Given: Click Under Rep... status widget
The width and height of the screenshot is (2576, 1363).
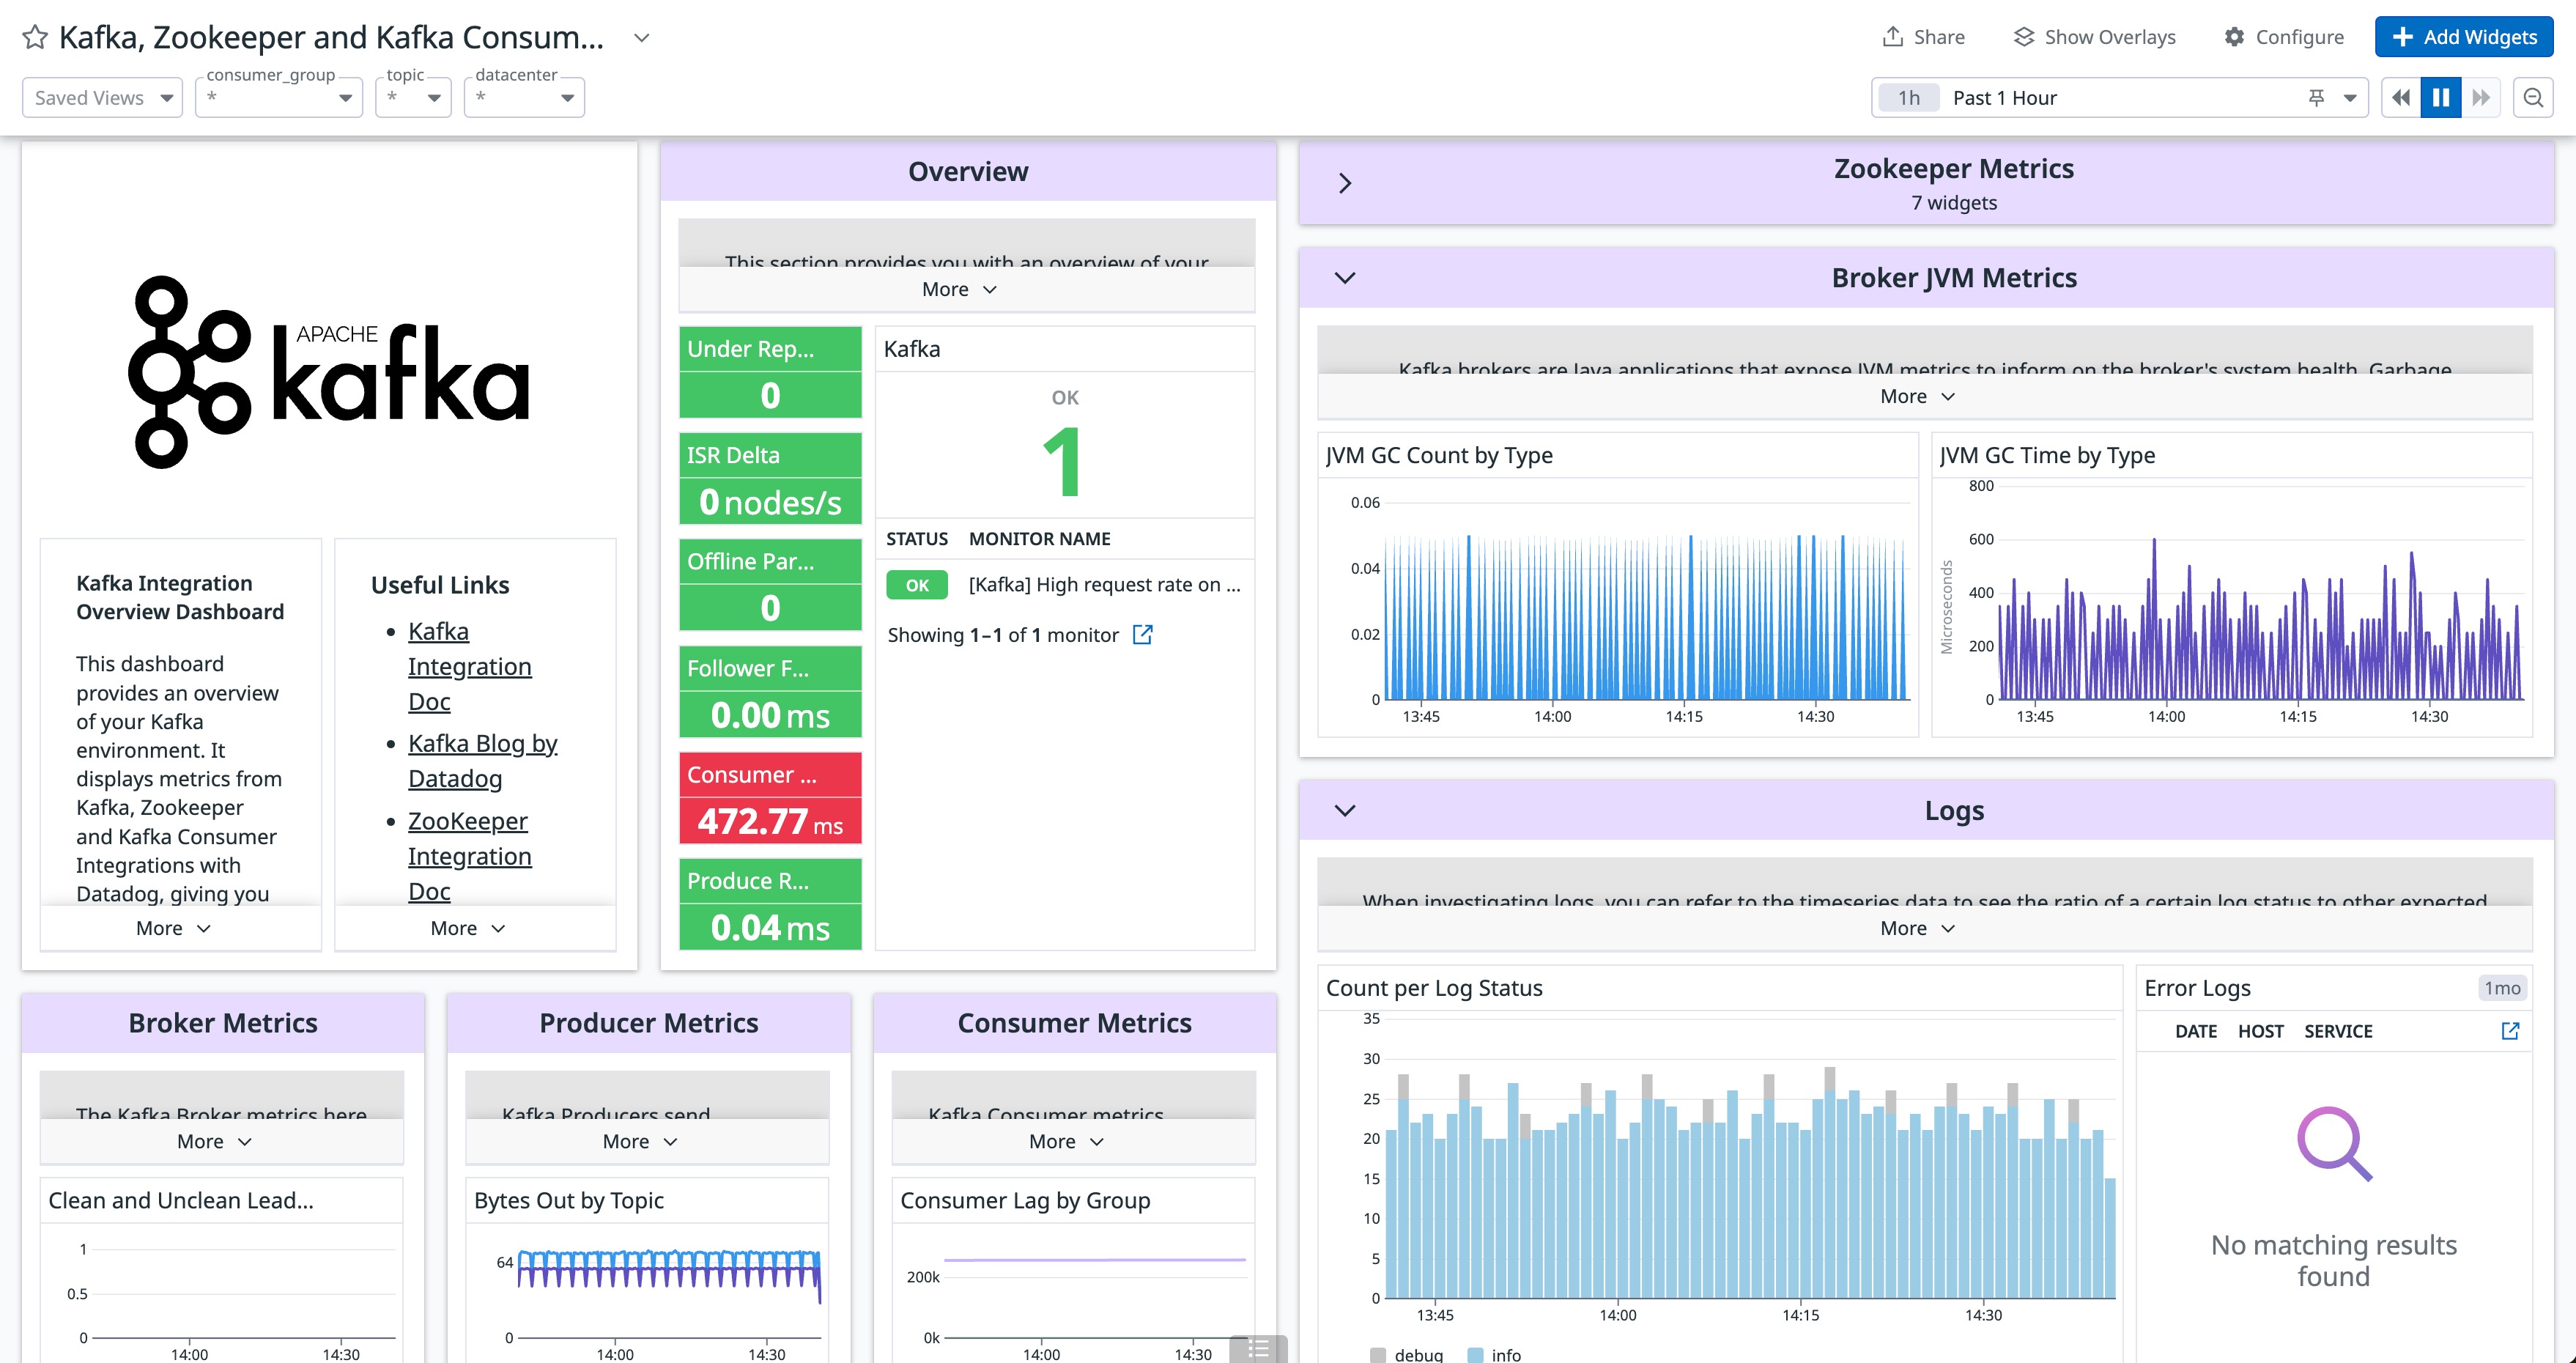Looking at the screenshot, I should click(770, 372).
